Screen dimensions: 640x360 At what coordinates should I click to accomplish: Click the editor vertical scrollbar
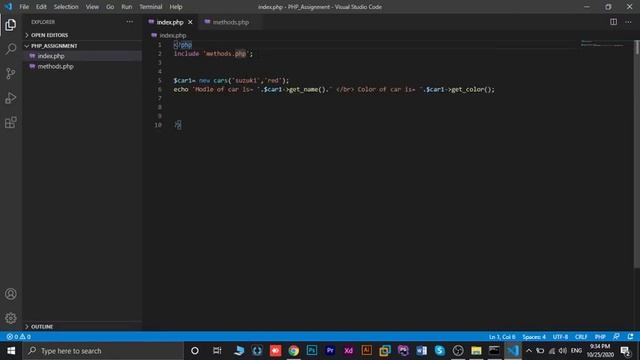(x=637, y=155)
